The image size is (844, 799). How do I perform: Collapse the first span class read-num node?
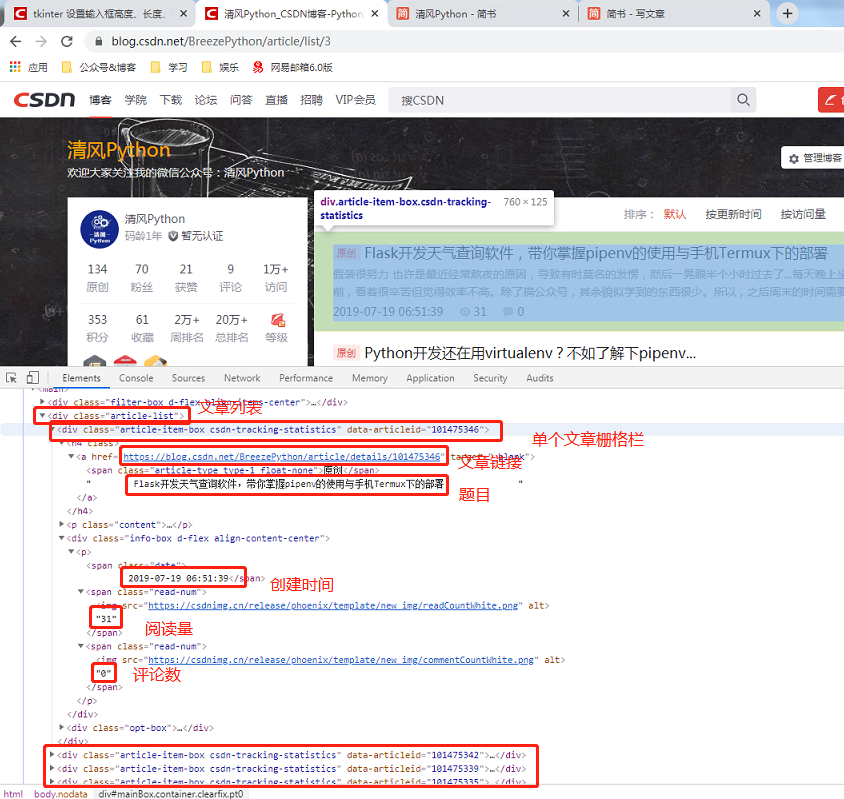(81, 592)
